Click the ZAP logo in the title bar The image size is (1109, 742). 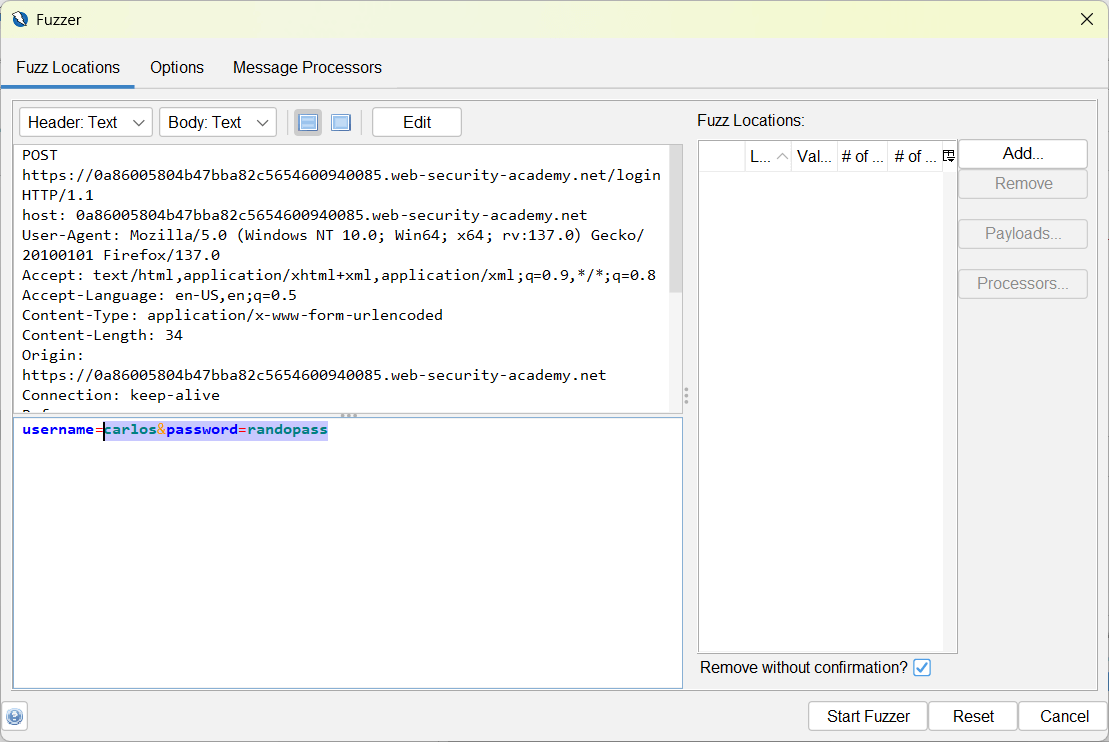pyautogui.click(x=19, y=19)
